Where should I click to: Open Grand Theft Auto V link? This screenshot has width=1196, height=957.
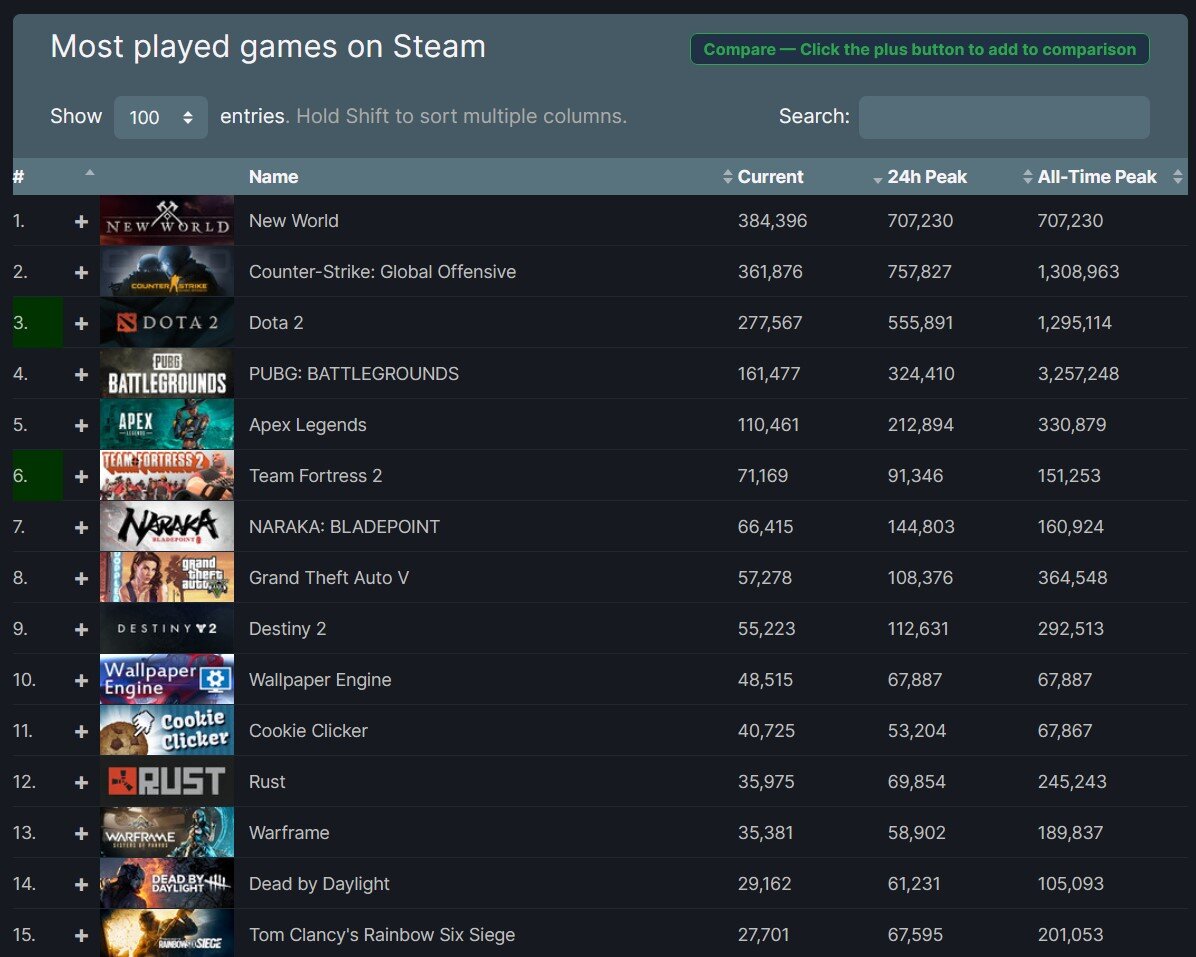tap(329, 579)
